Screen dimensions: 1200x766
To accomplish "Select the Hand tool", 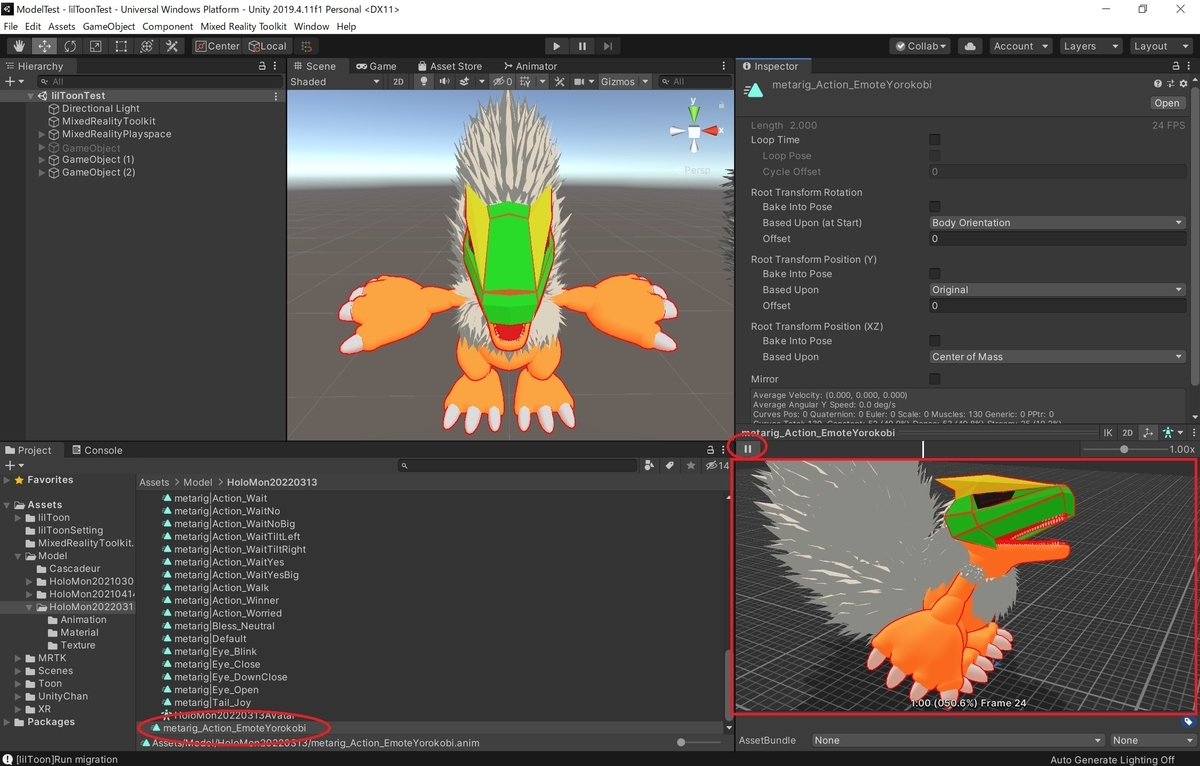I will coord(19,46).
